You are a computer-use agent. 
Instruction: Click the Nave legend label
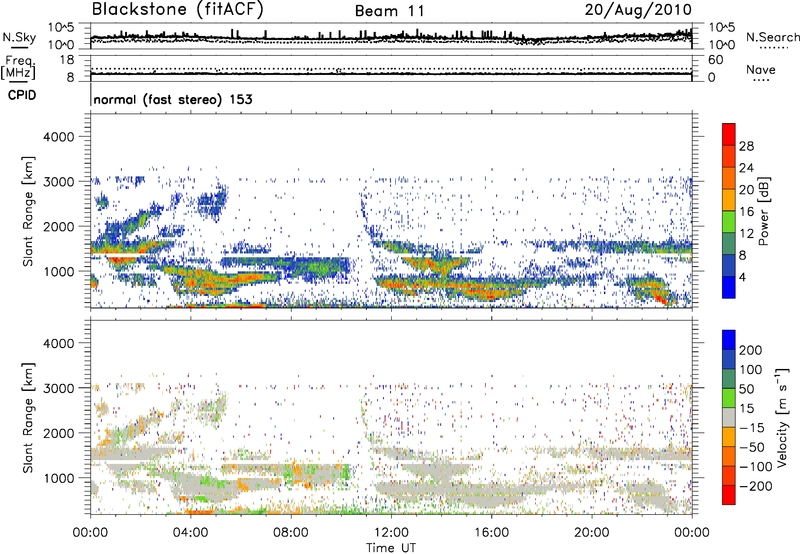tap(761, 69)
